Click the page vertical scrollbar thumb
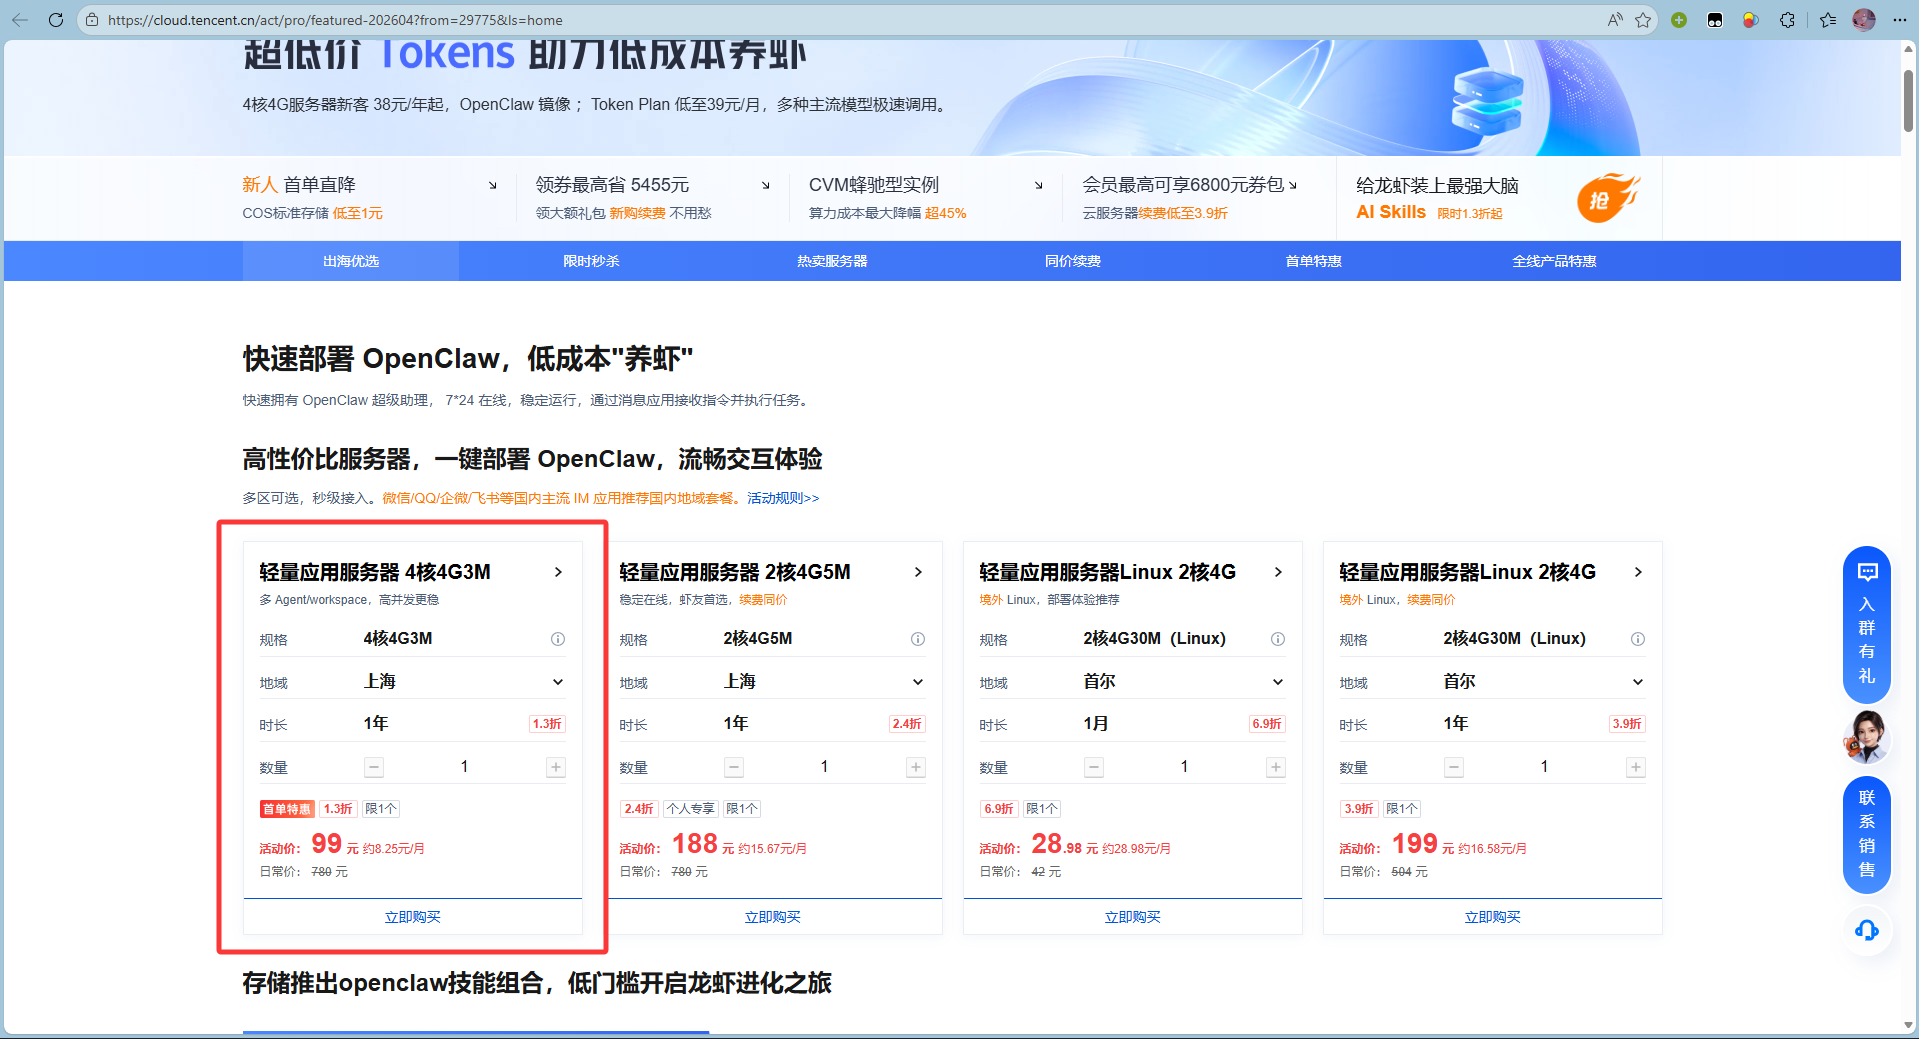Image resolution: width=1919 pixels, height=1039 pixels. click(1909, 100)
